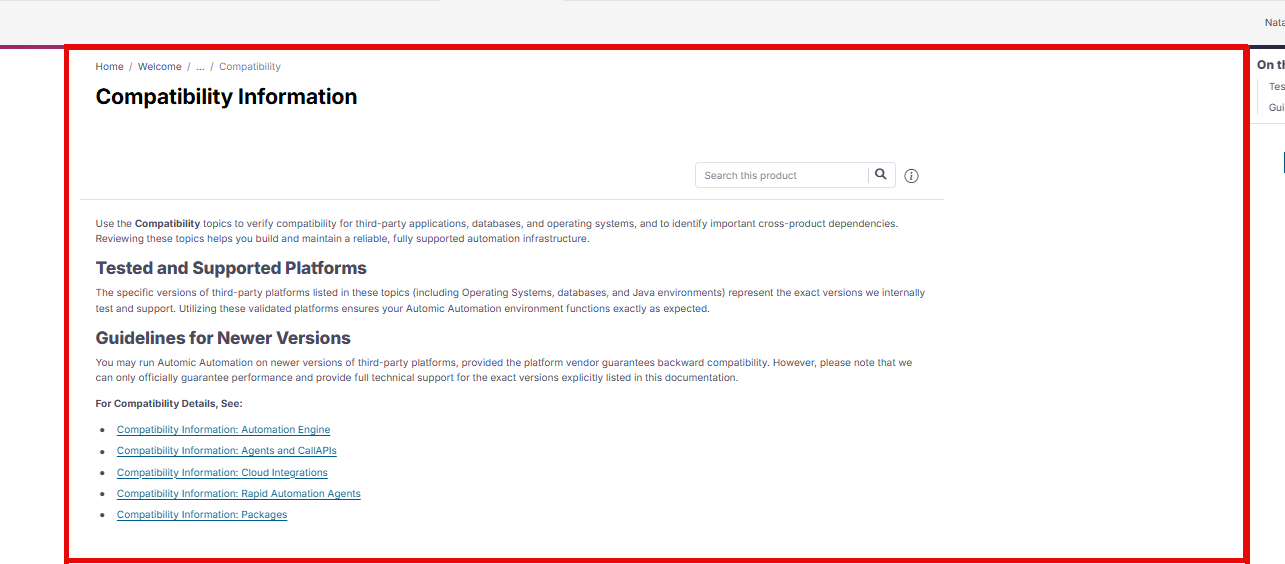Focus the Search this product field
1285x564 pixels.
[x=782, y=175]
